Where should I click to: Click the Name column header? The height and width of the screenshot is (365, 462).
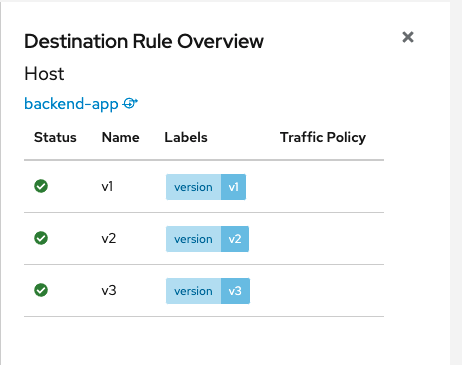(x=121, y=137)
